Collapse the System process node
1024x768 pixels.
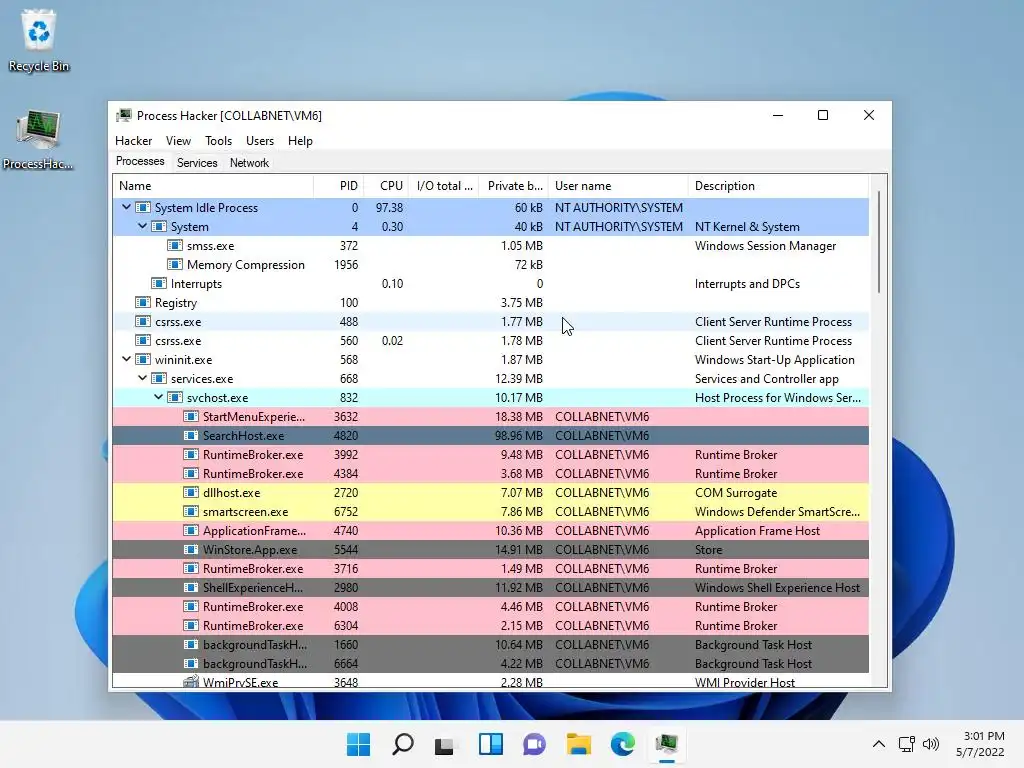(x=142, y=226)
